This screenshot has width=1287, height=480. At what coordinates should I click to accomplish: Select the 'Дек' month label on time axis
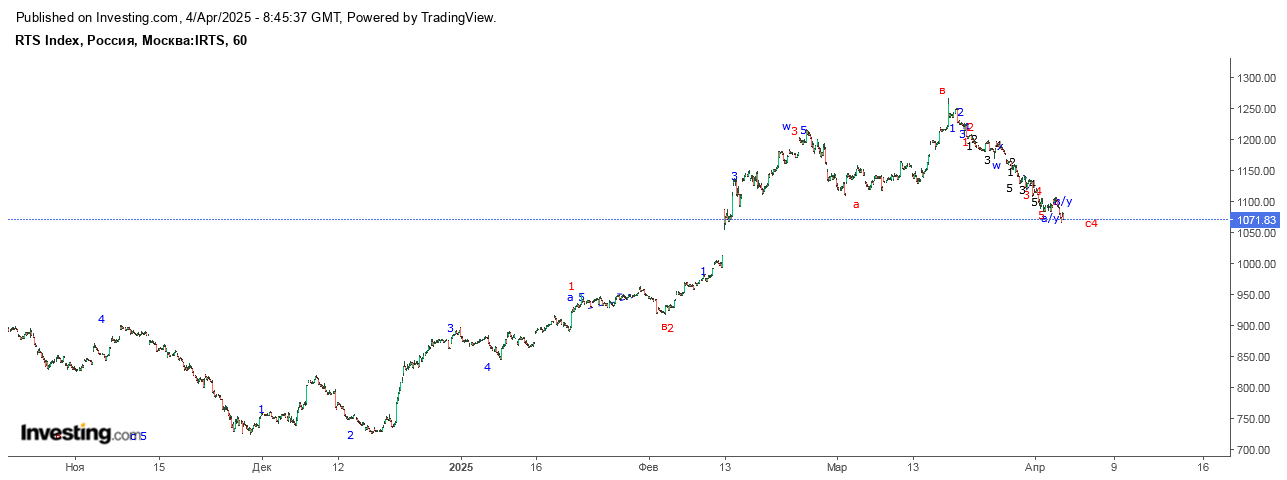coord(261,466)
